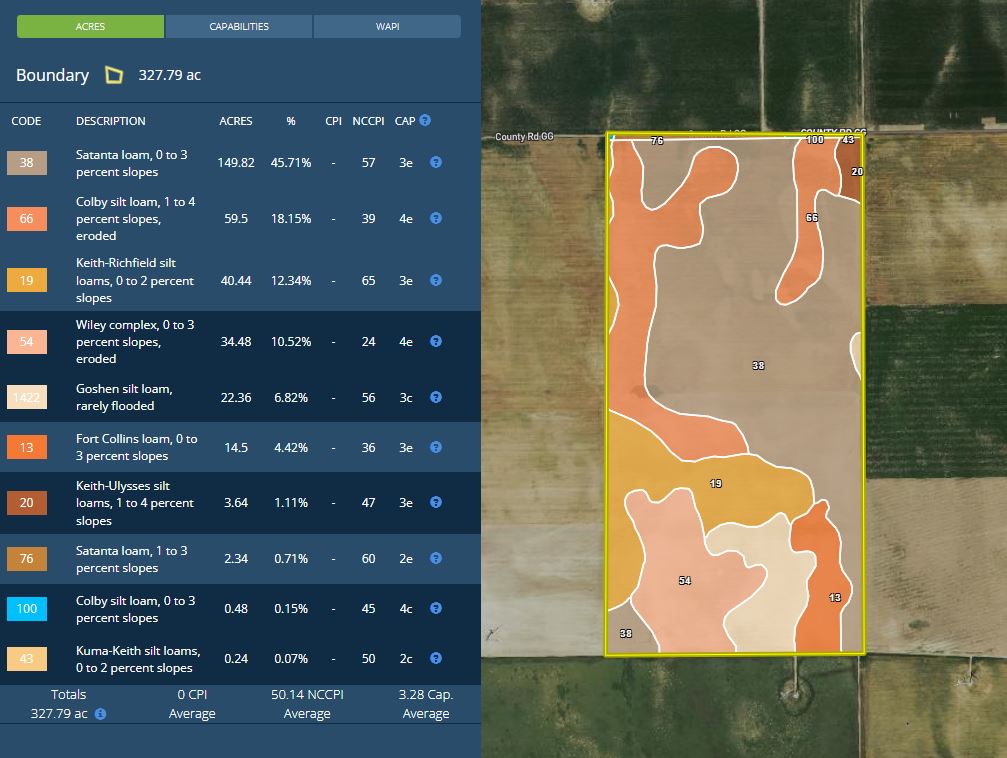Click Colby silt loam eroded description
This screenshot has width=1007, height=758.
[x=135, y=219]
